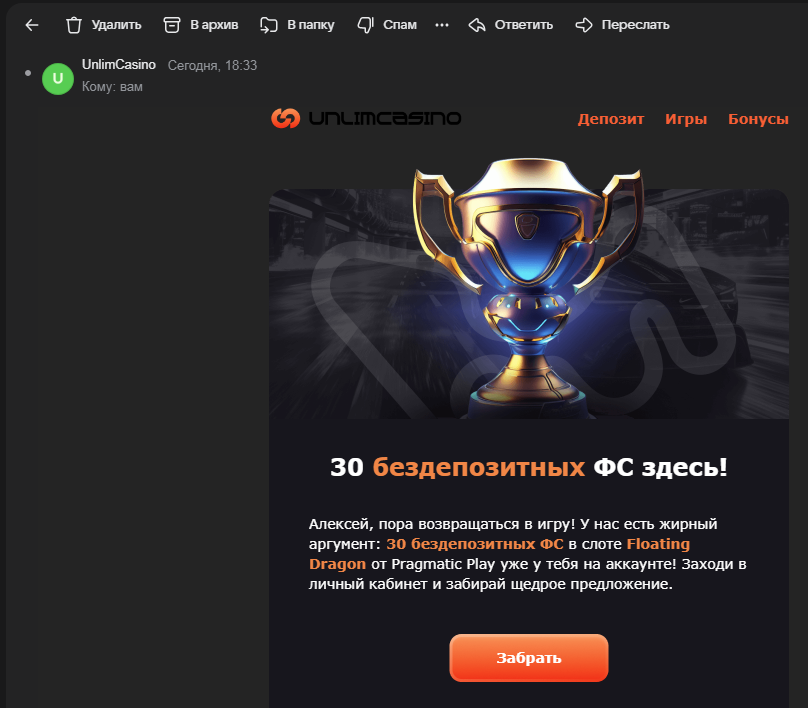The width and height of the screenshot is (808, 708).
Task: Toggle the unread dot beside sender
Action: click(28, 73)
